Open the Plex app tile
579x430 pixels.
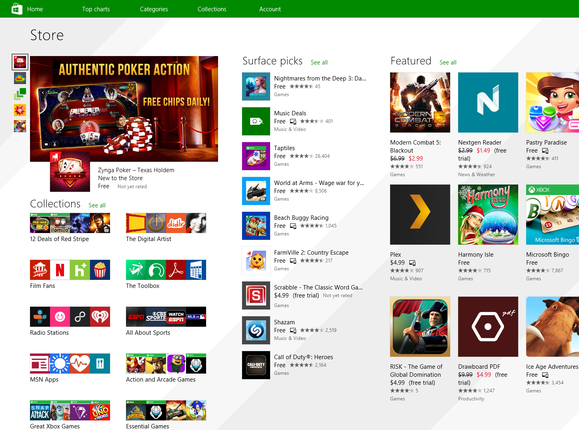420,215
